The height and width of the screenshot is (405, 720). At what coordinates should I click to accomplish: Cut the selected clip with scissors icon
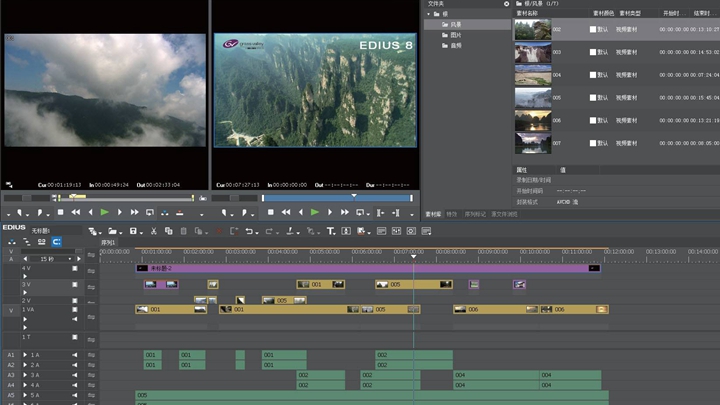click(154, 231)
